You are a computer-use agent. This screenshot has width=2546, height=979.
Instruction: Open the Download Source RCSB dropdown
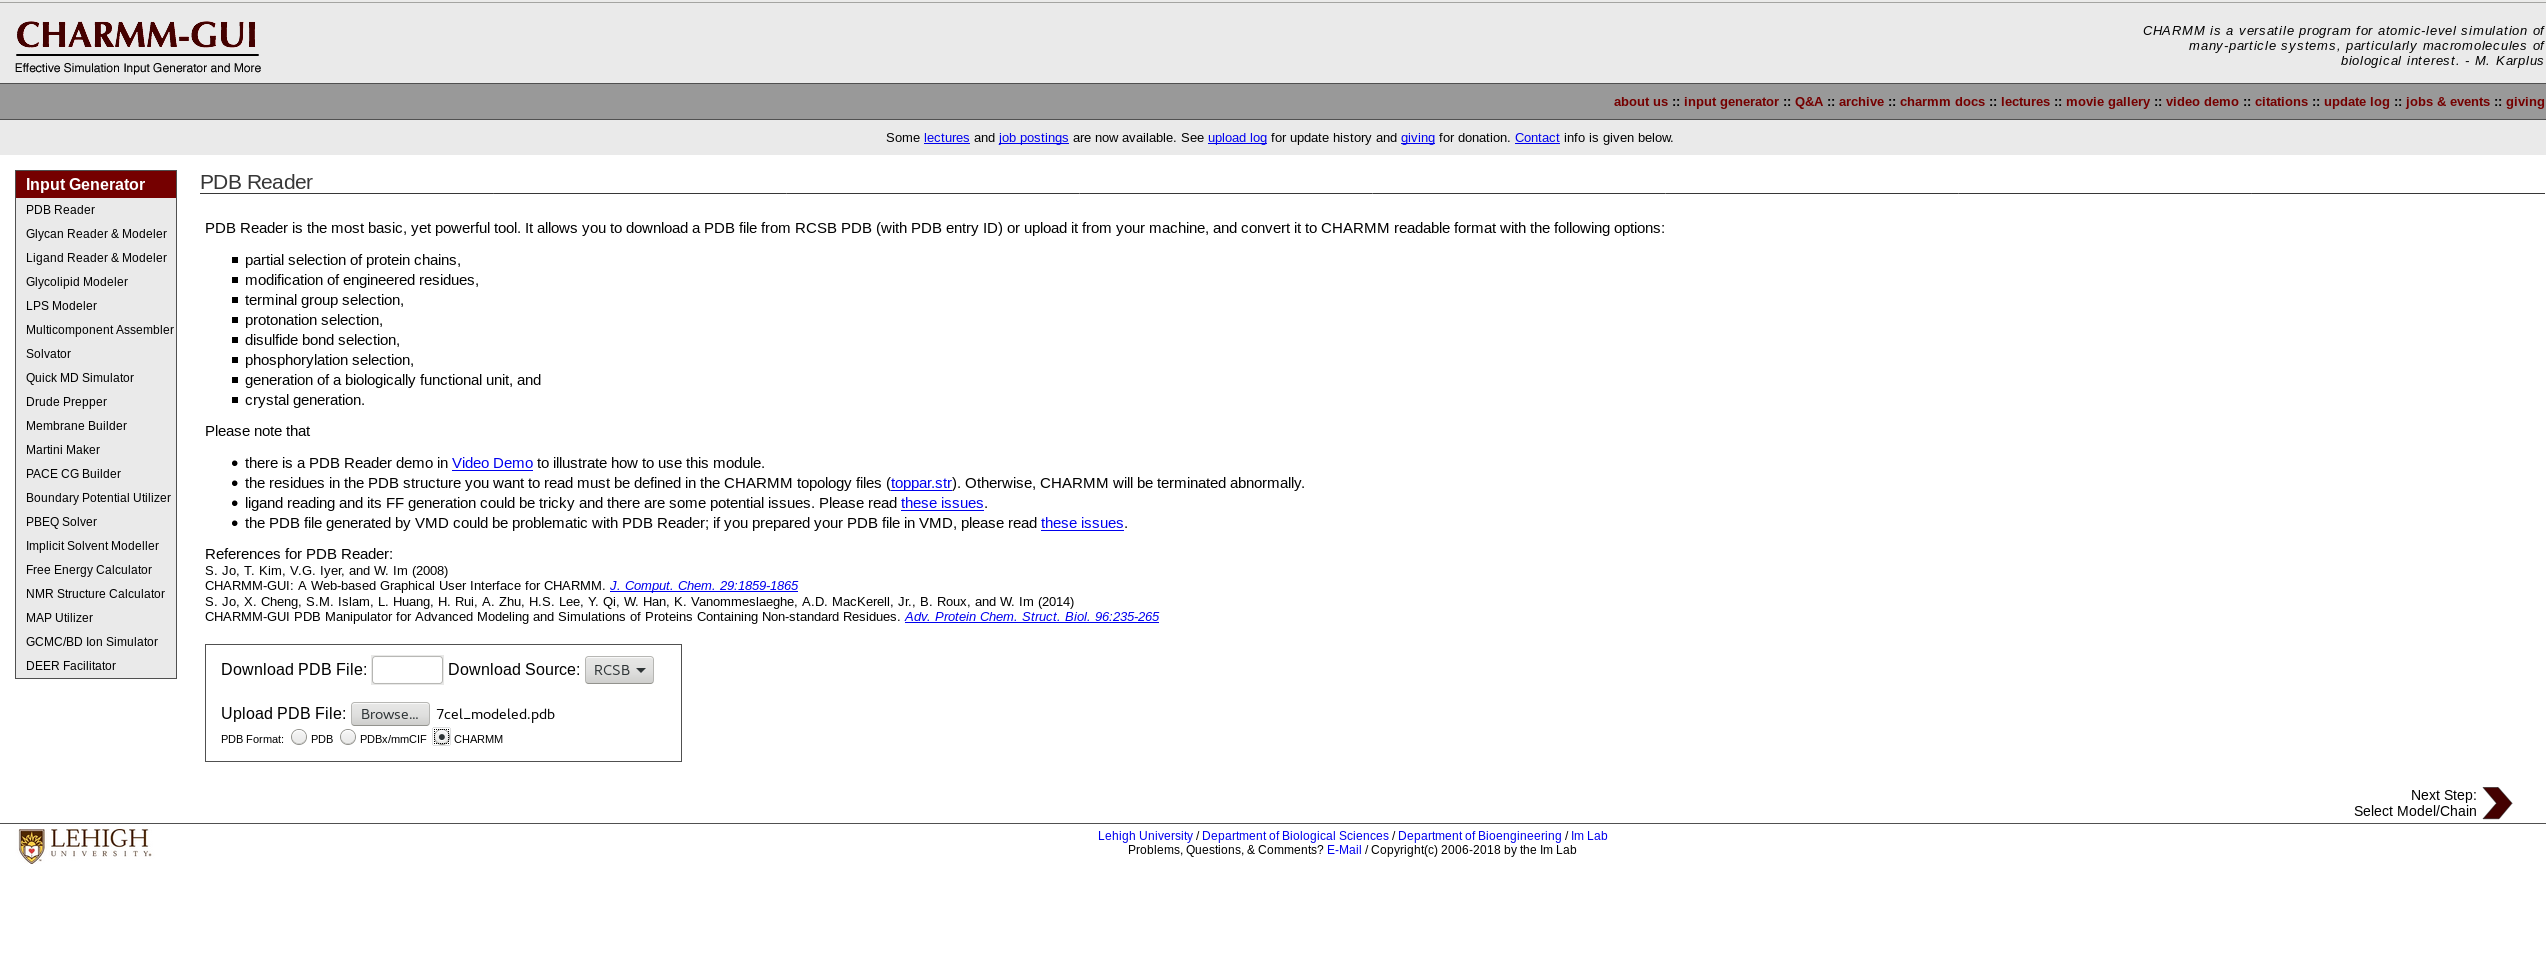pos(619,670)
